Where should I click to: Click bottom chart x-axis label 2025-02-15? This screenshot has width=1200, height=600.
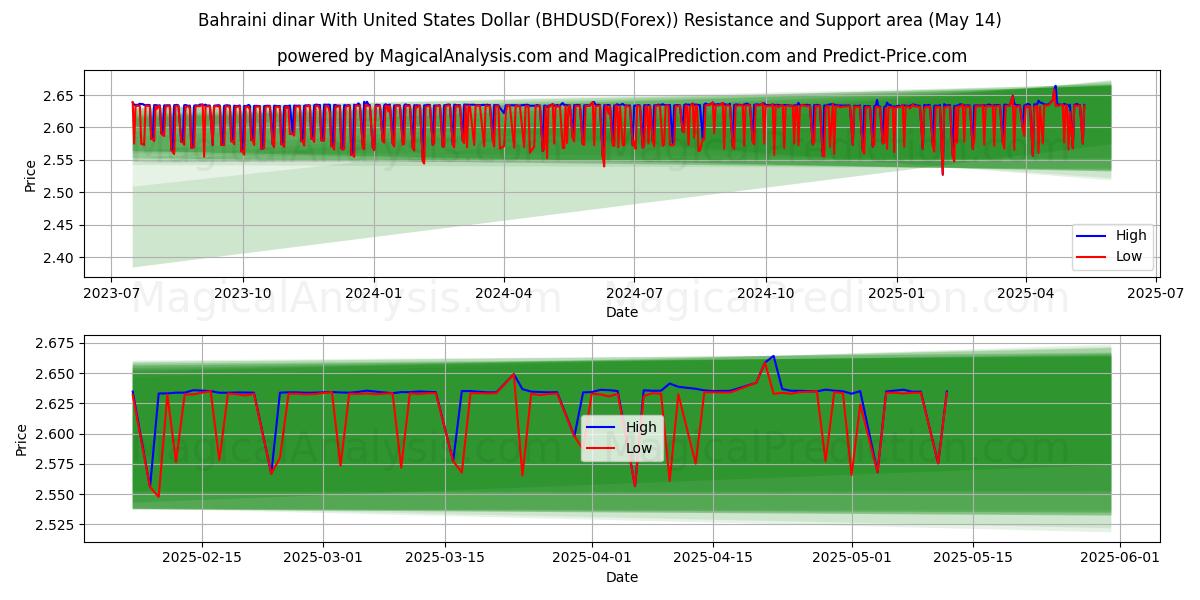tap(202, 558)
